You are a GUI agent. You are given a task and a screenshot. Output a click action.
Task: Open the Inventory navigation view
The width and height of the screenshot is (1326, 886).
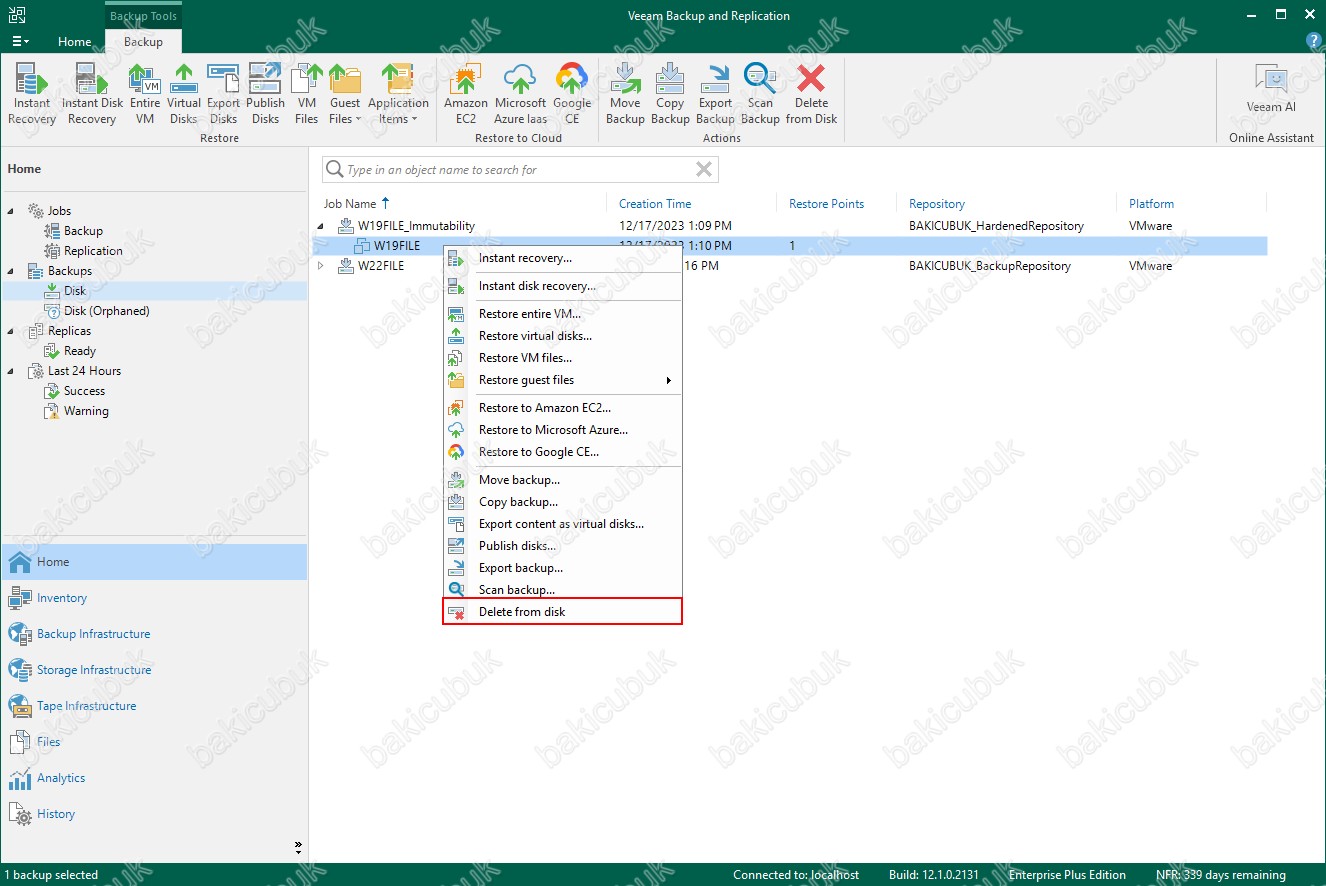[x=154, y=598]
